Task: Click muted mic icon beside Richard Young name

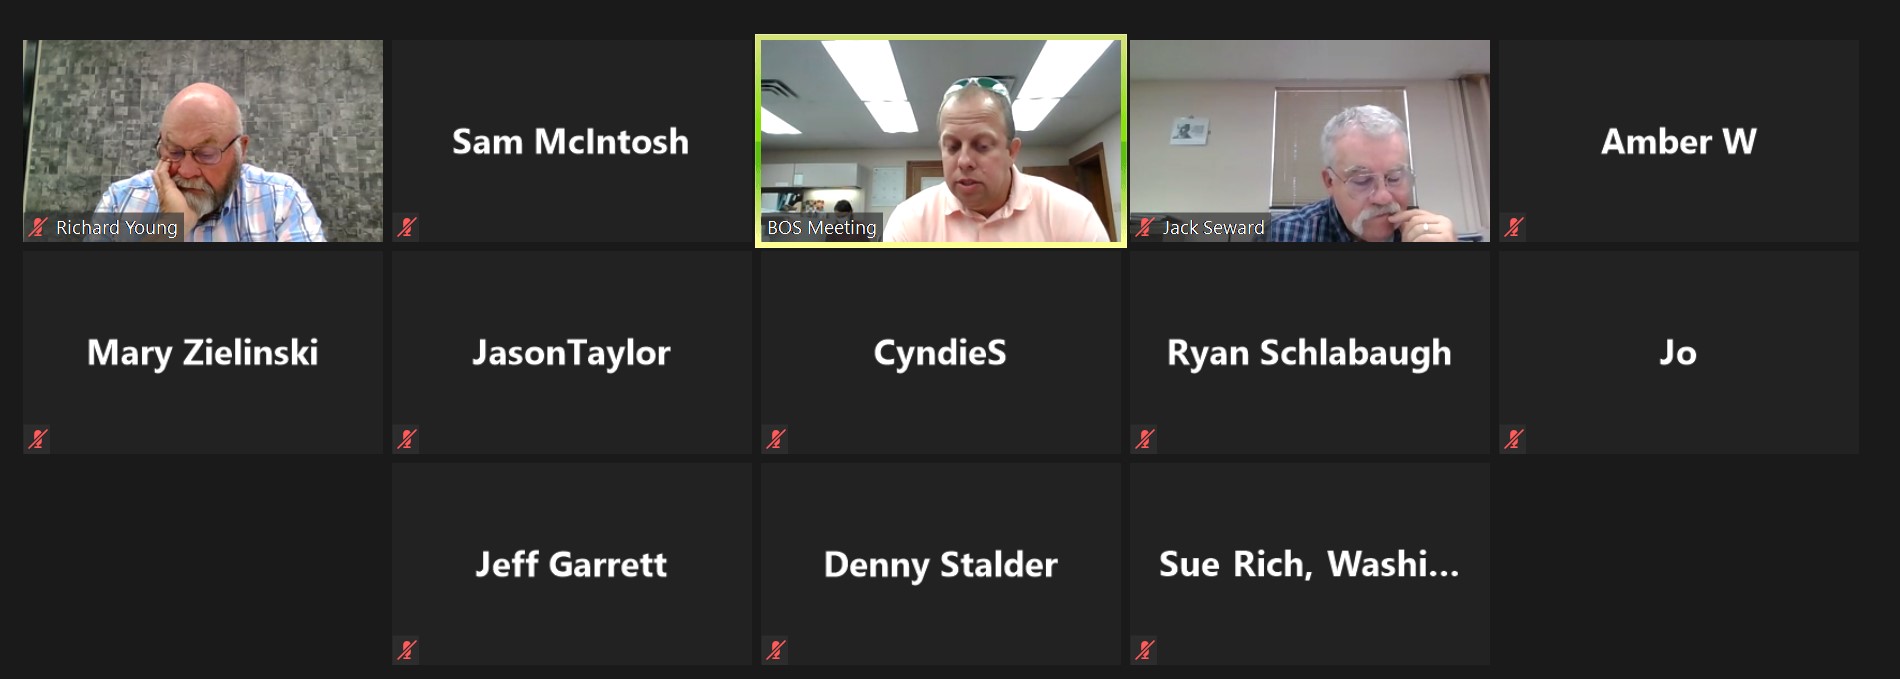Action: coord(38,227)
